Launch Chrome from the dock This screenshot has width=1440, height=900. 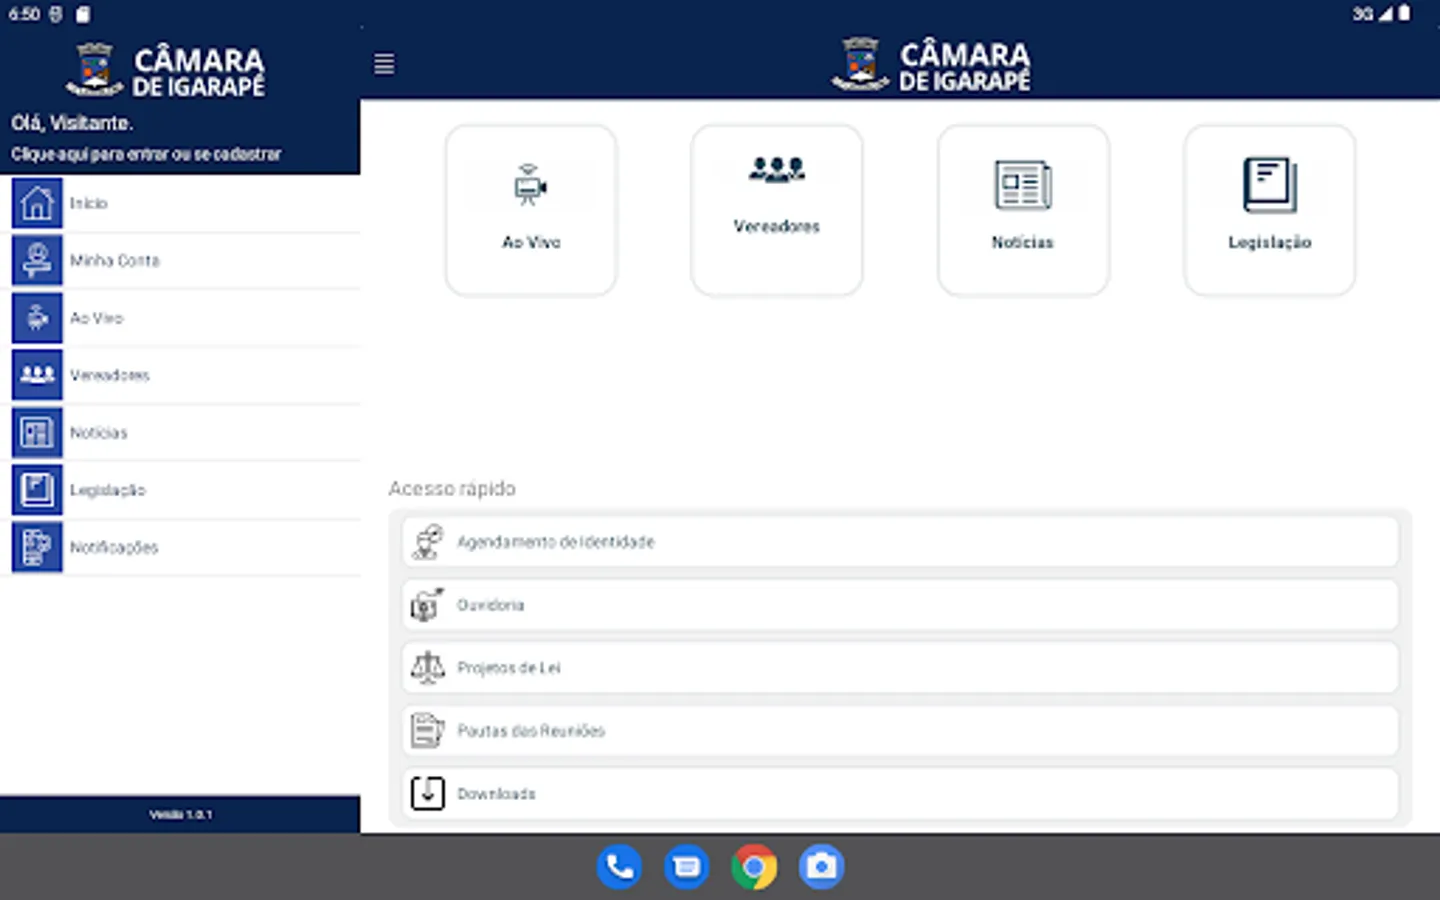pyautogui.click(x=754, y=867)
